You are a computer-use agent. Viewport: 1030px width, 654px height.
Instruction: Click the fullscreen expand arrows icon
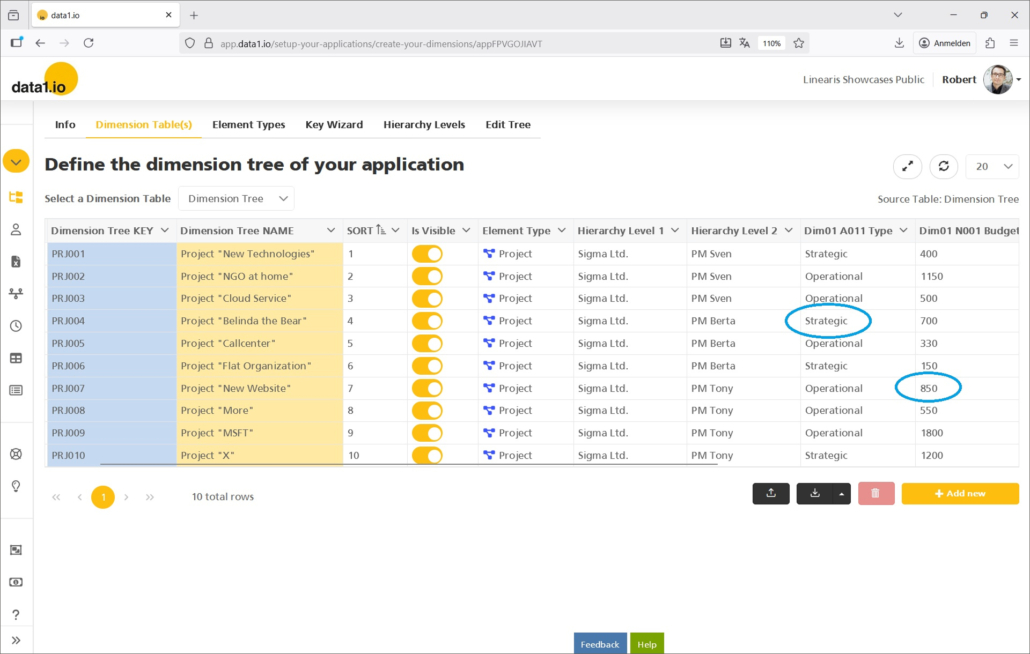coord(907,166)
